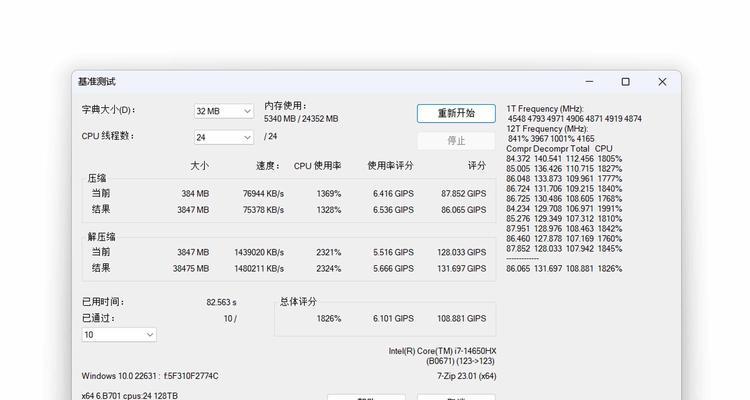Click the overall rating 6.101 GIPS
The image size is (750, 400).
[x=393, y=319]
